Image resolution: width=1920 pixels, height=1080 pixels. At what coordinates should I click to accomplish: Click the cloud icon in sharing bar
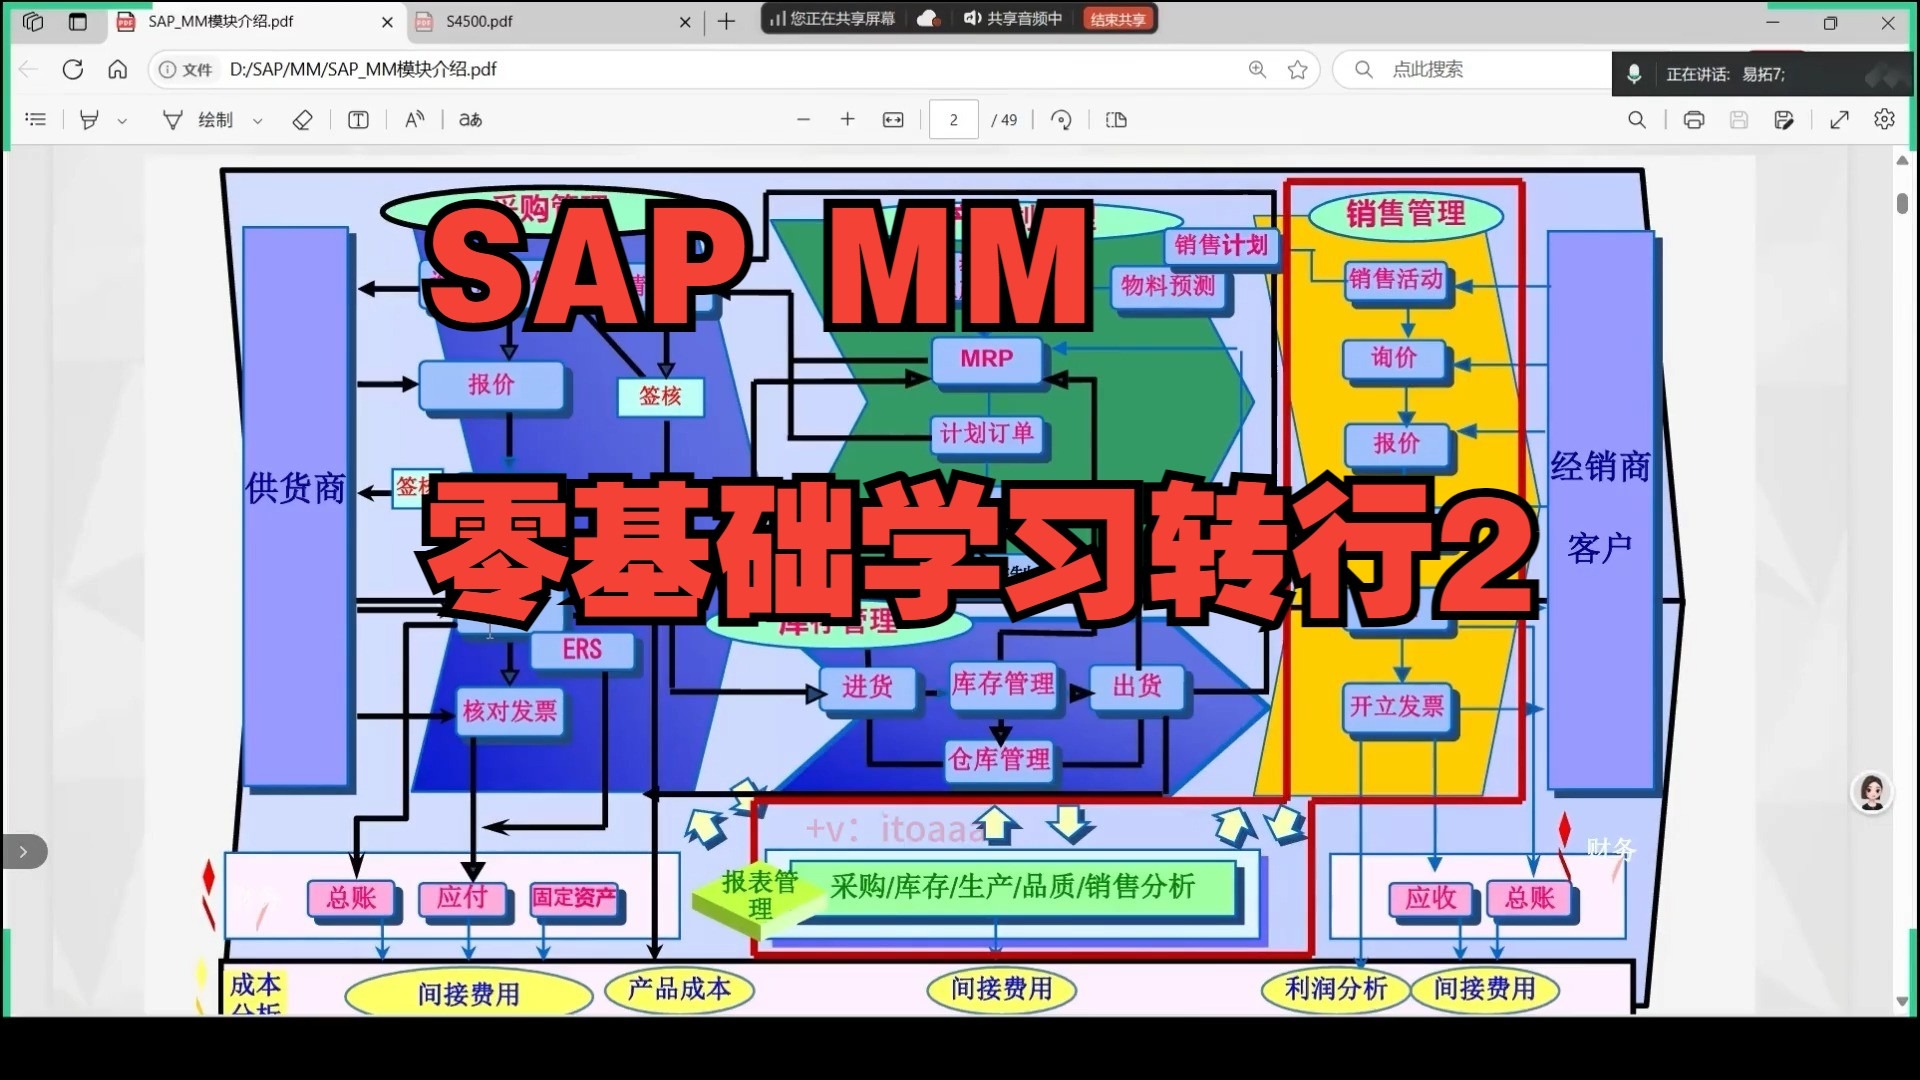[x=928, y=18]
